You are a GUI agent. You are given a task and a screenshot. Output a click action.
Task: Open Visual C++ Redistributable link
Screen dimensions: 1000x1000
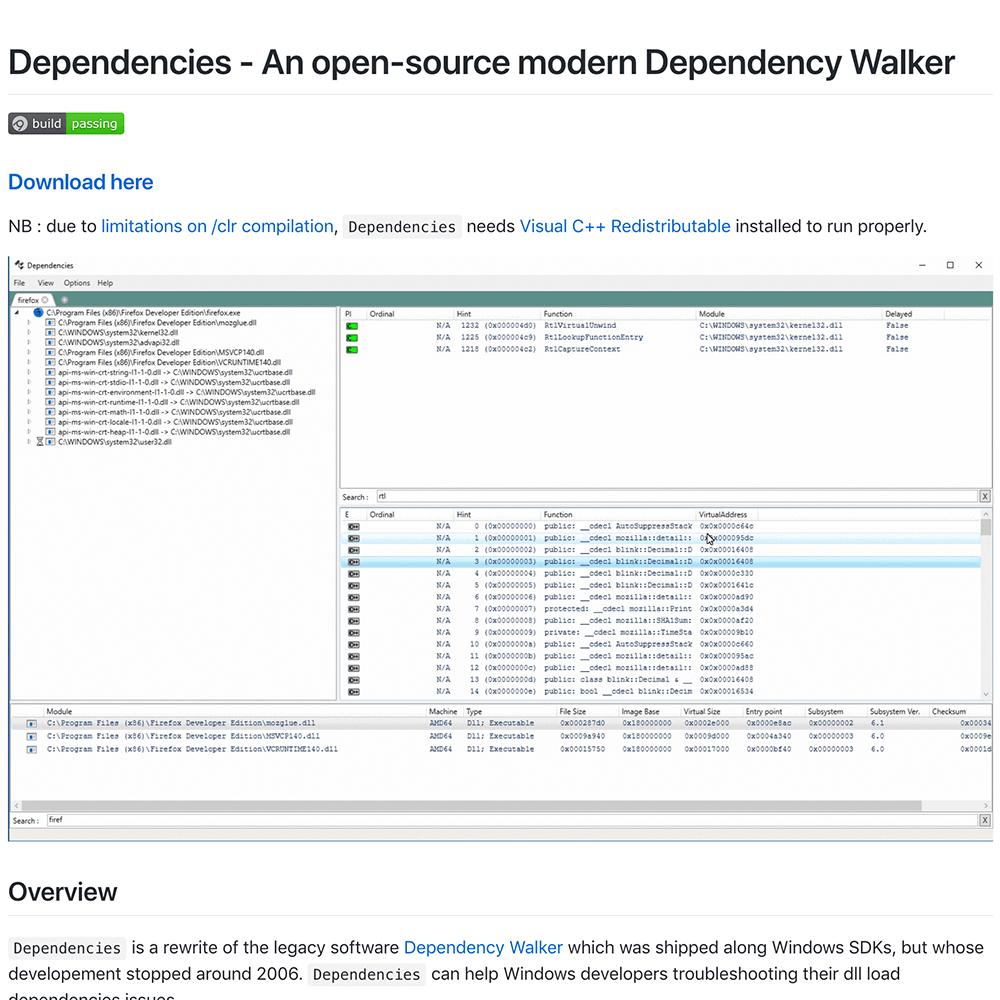[x=625, y=226]
